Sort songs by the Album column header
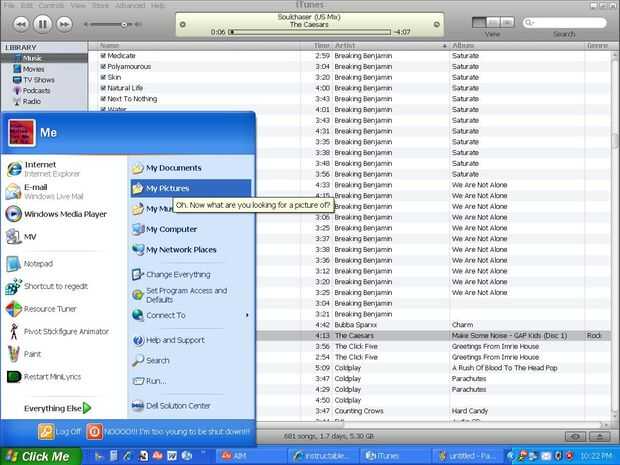 click(516, 46)
